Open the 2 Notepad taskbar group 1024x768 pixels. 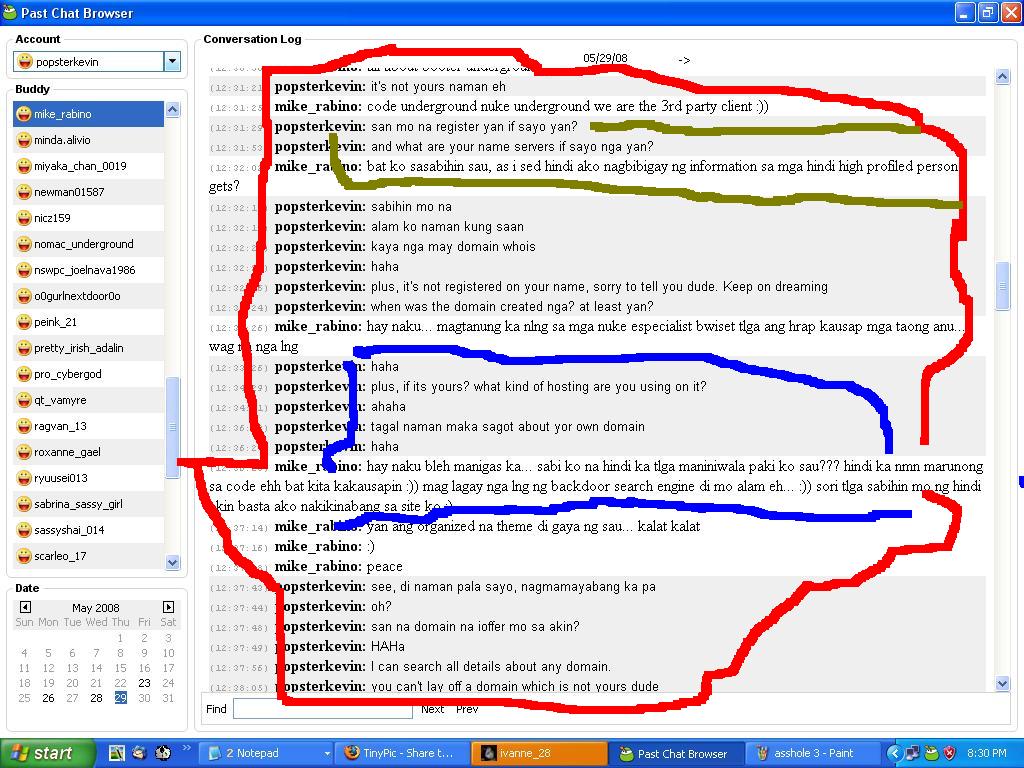tap(266, 754)
